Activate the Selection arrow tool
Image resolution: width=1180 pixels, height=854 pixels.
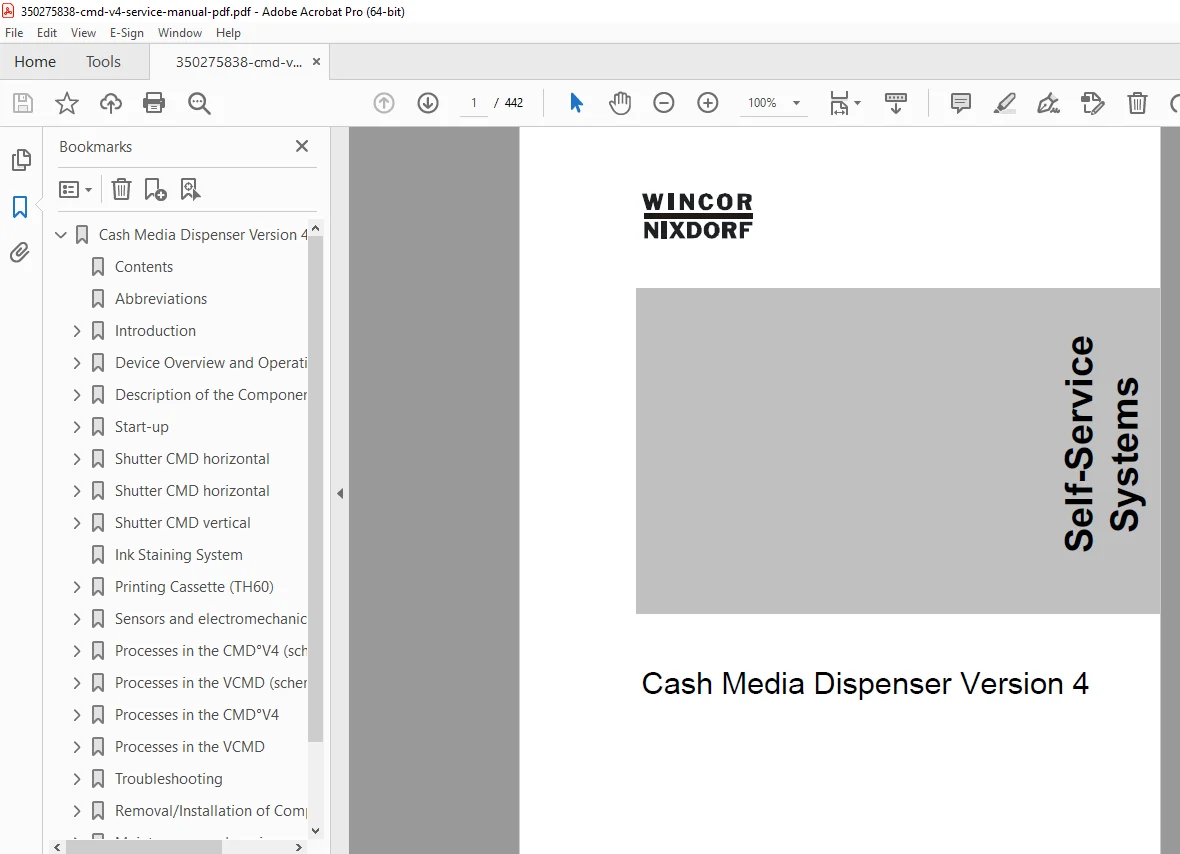576,103
